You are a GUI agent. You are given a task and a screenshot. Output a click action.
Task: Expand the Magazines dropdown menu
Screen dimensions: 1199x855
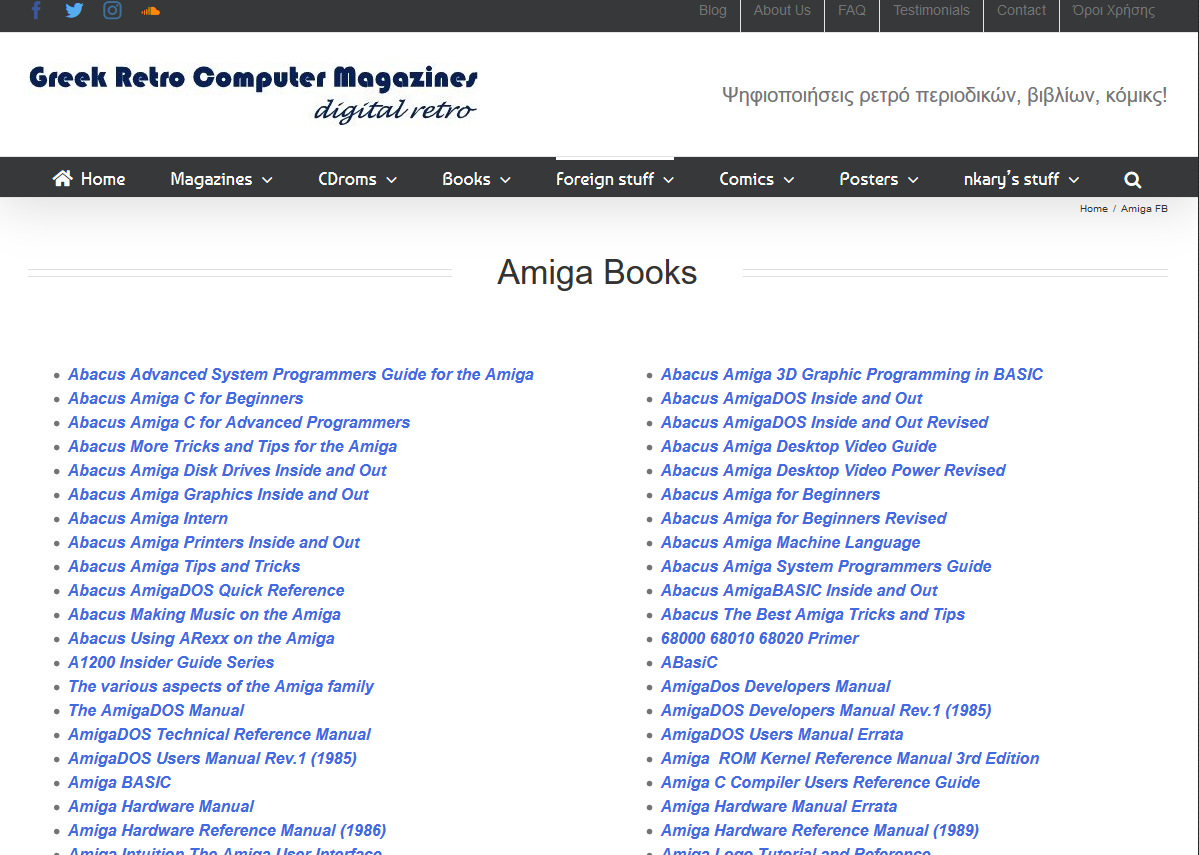click(221, 180)
